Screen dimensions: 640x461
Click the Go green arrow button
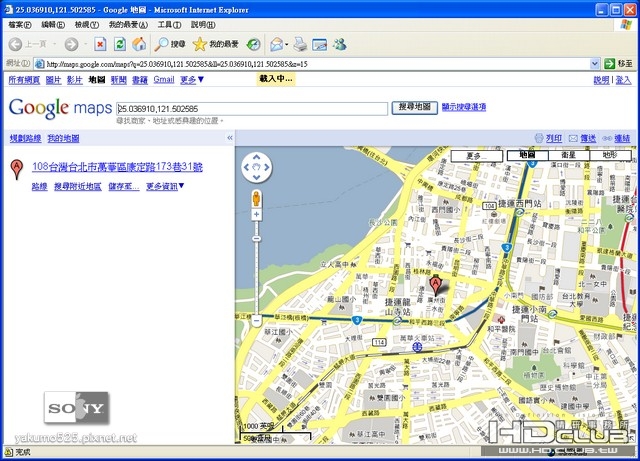(609, 63)
